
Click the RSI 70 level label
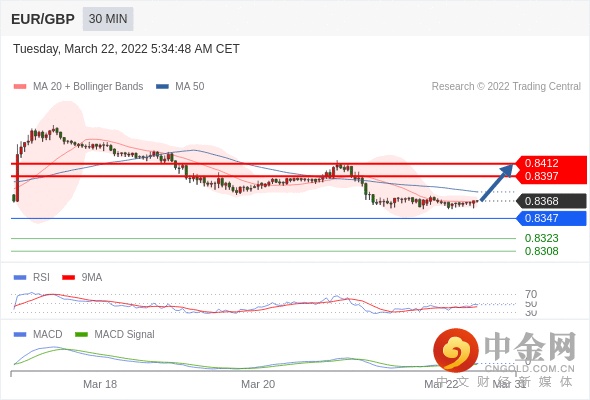tap(531, 294)
